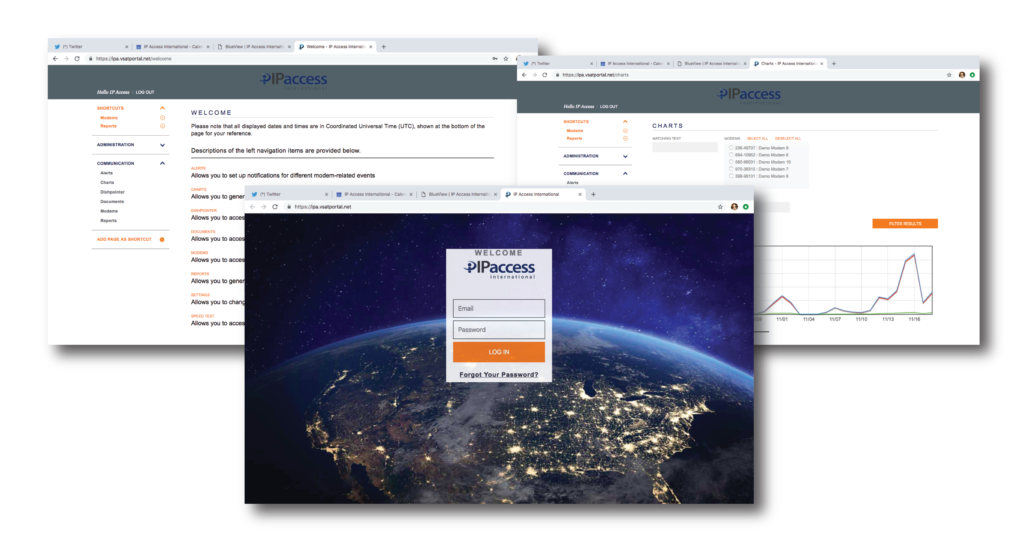Check Demo Modem 8 checkbox in Charts

[731, 176]
